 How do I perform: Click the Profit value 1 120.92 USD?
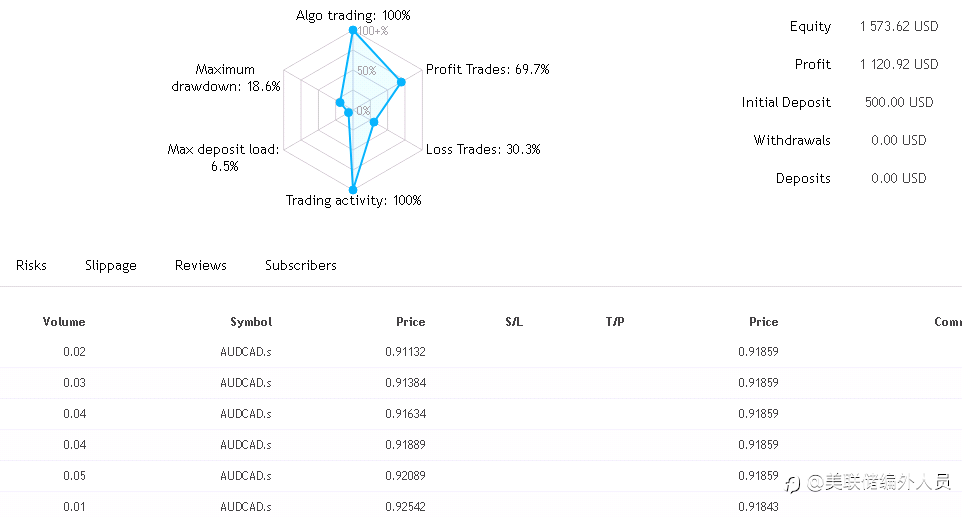(899, 65)
